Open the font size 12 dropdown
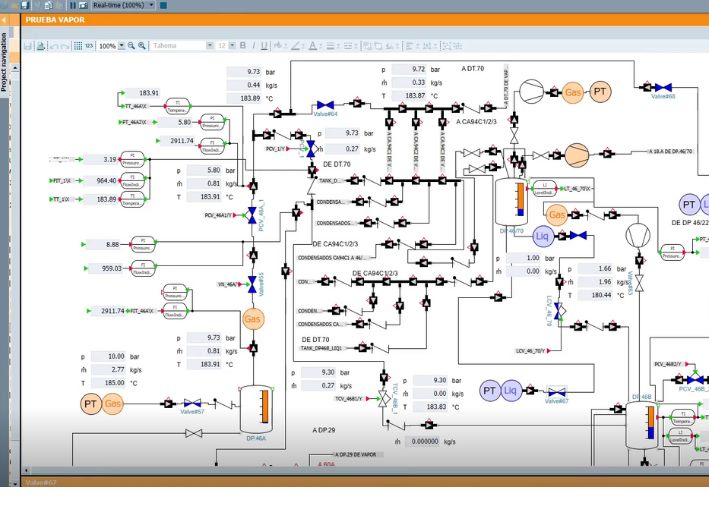This screenshot has height=507, width=709. [x=232, y=46]
